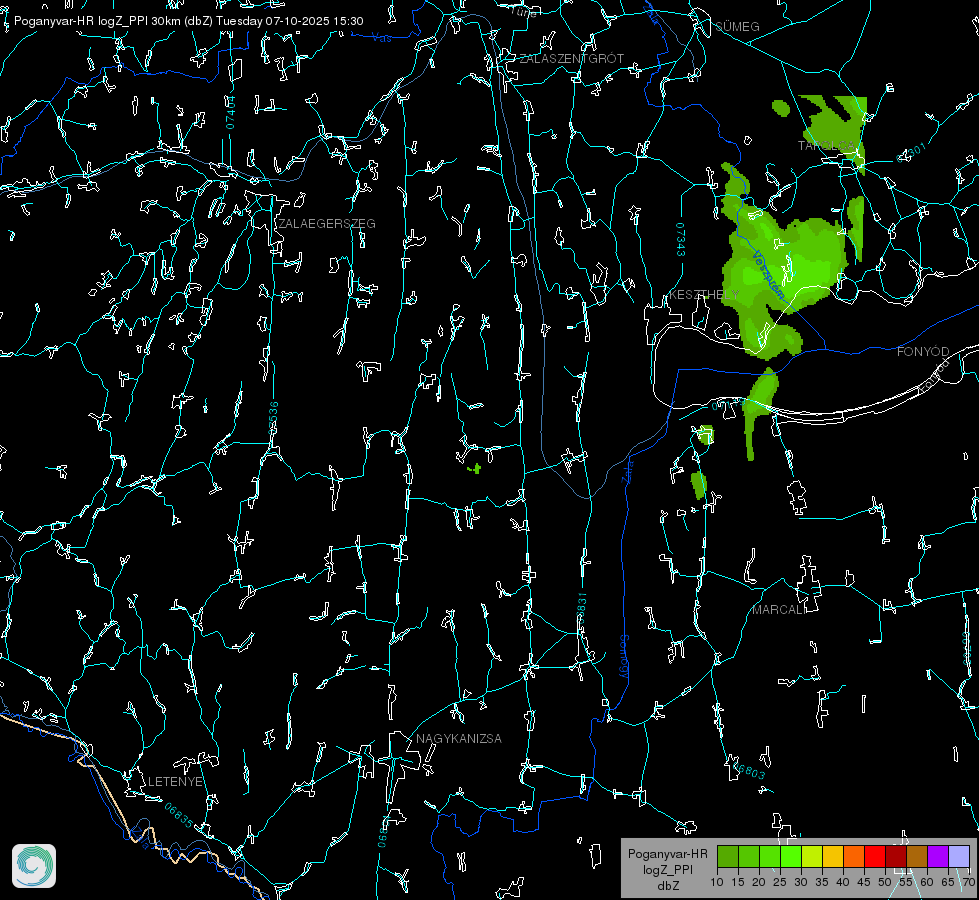
Task: Pick the orange 40-45 dBZ swatch
Action: point(854,856)
